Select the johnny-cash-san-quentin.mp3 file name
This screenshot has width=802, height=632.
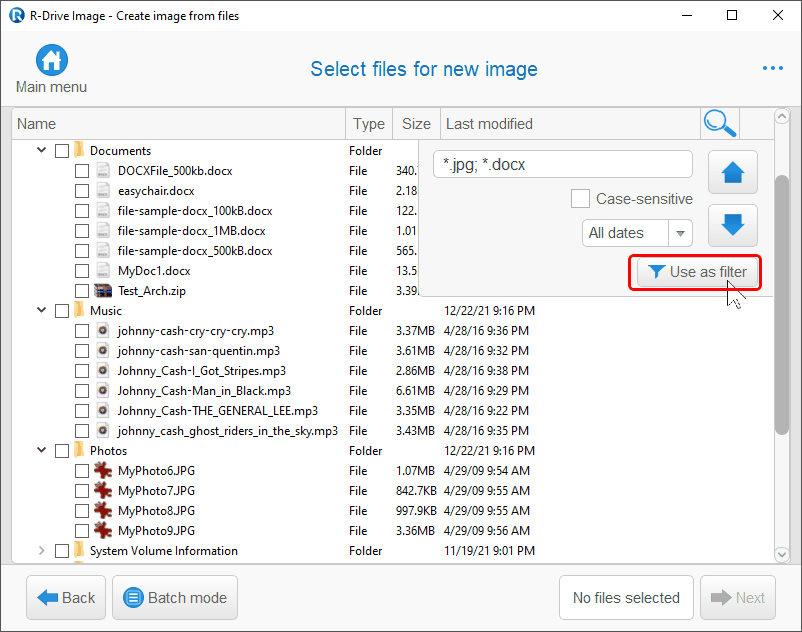pos(199,351)
